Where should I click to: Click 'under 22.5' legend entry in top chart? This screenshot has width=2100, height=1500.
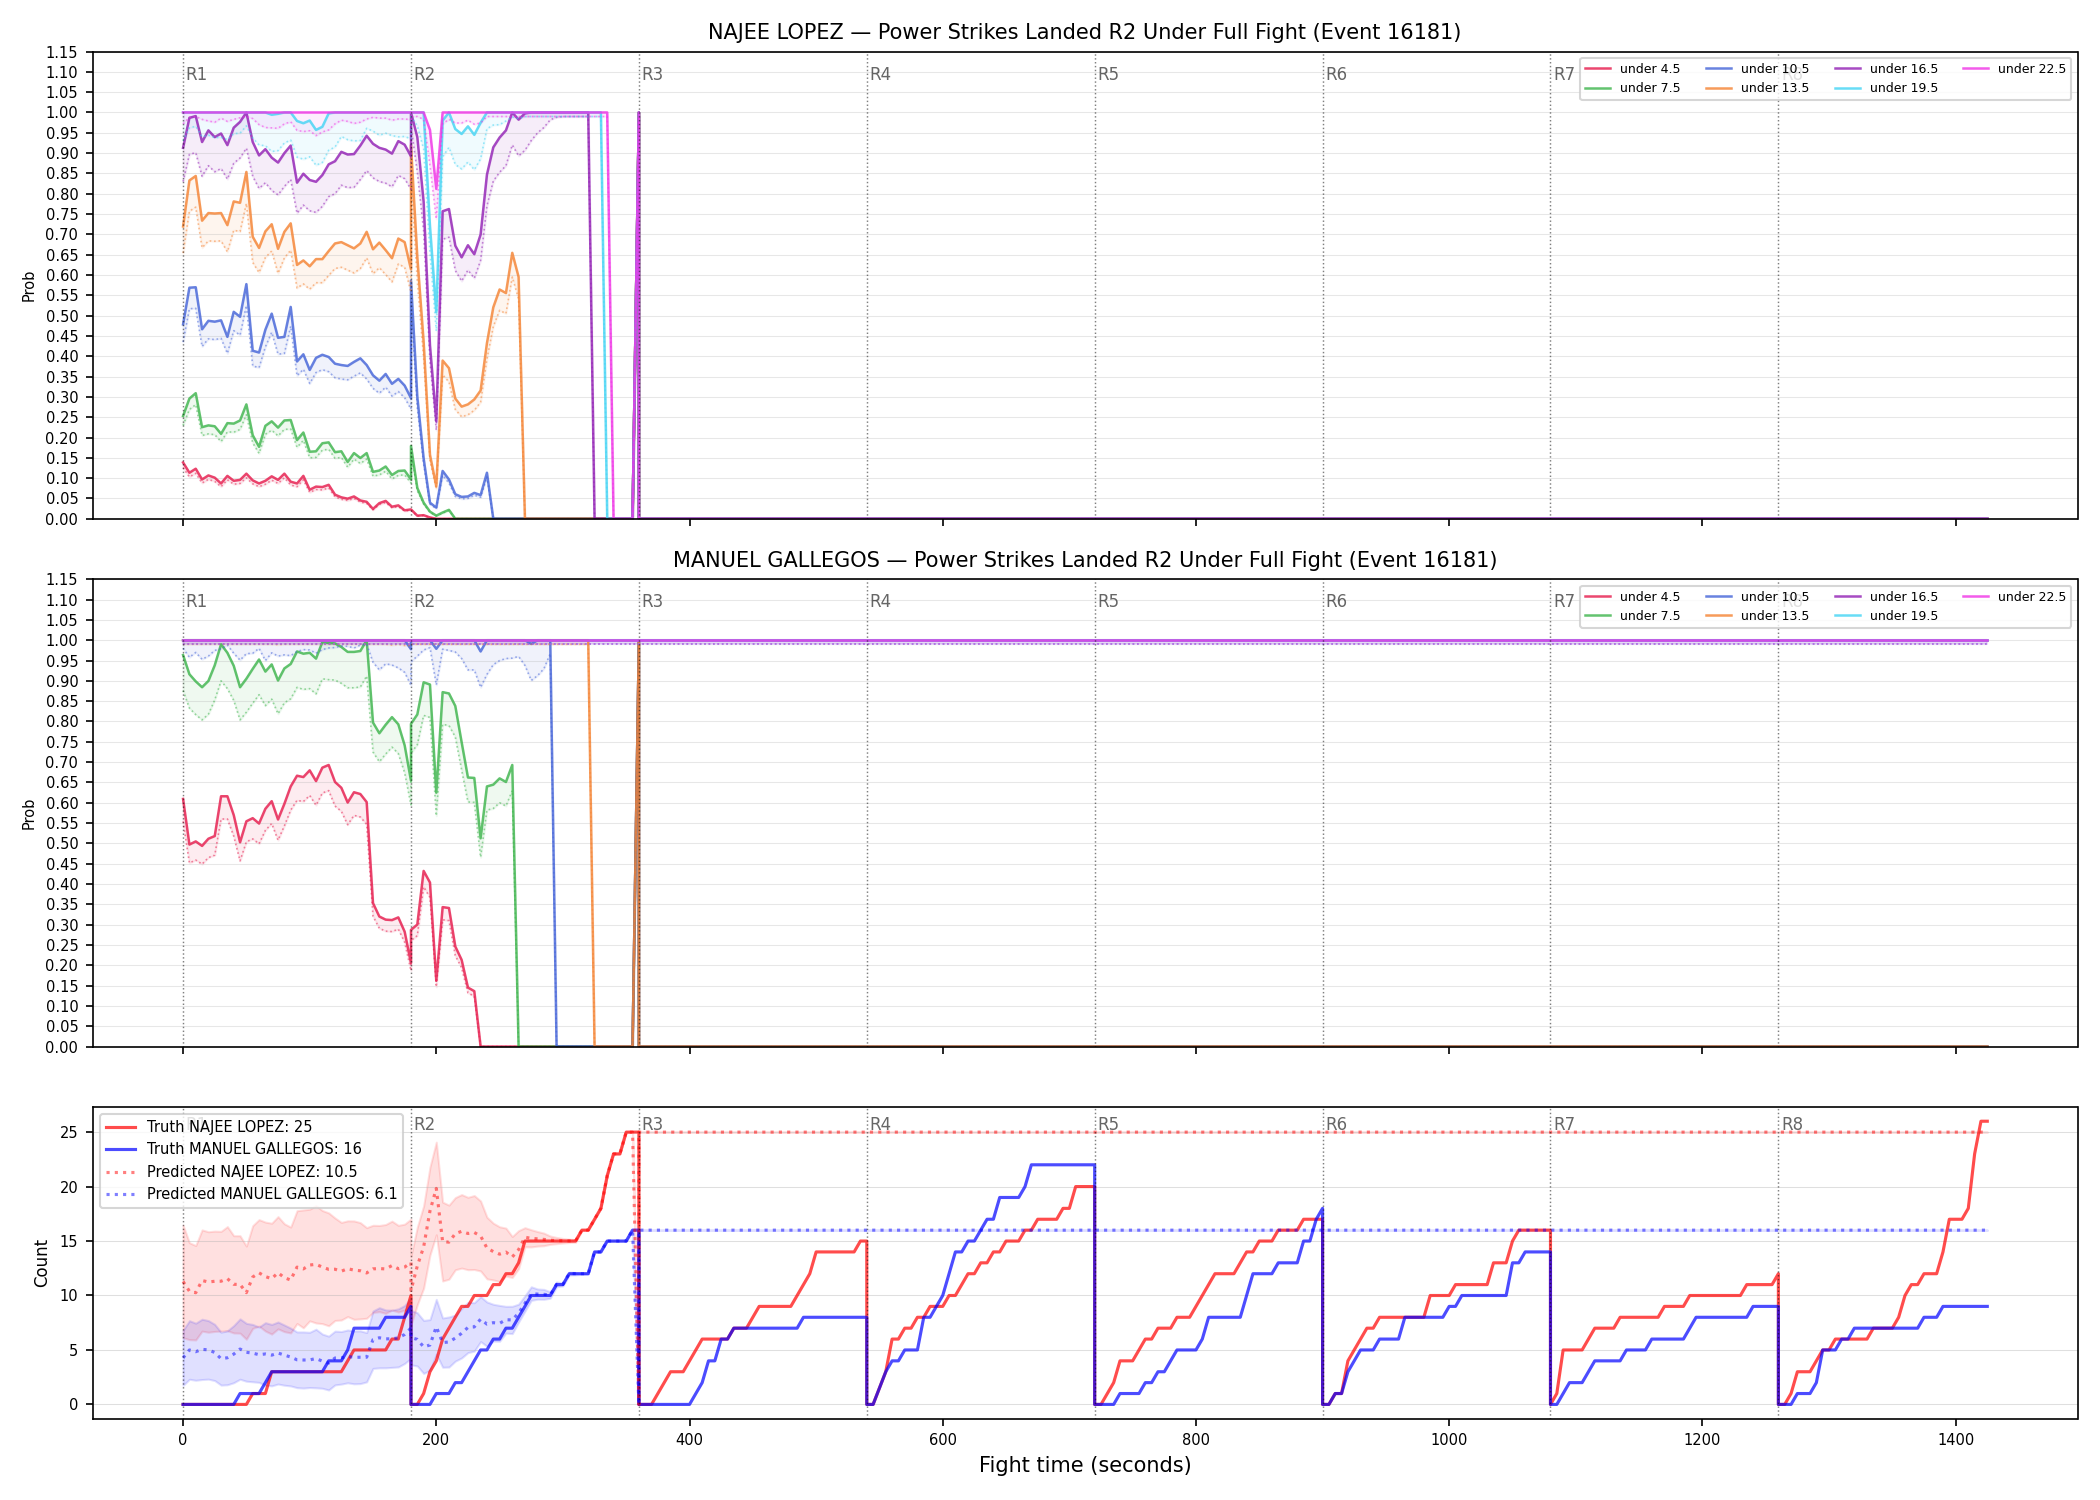[2014, 69]
